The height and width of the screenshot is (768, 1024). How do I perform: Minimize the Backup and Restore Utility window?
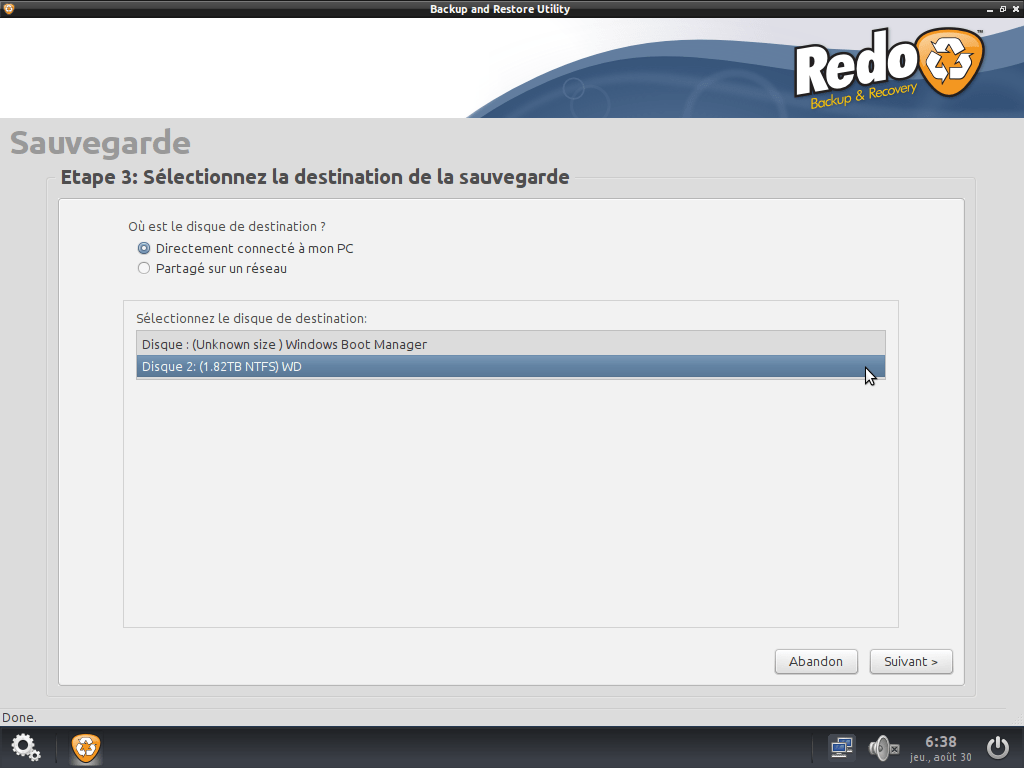tap(990, 9)
